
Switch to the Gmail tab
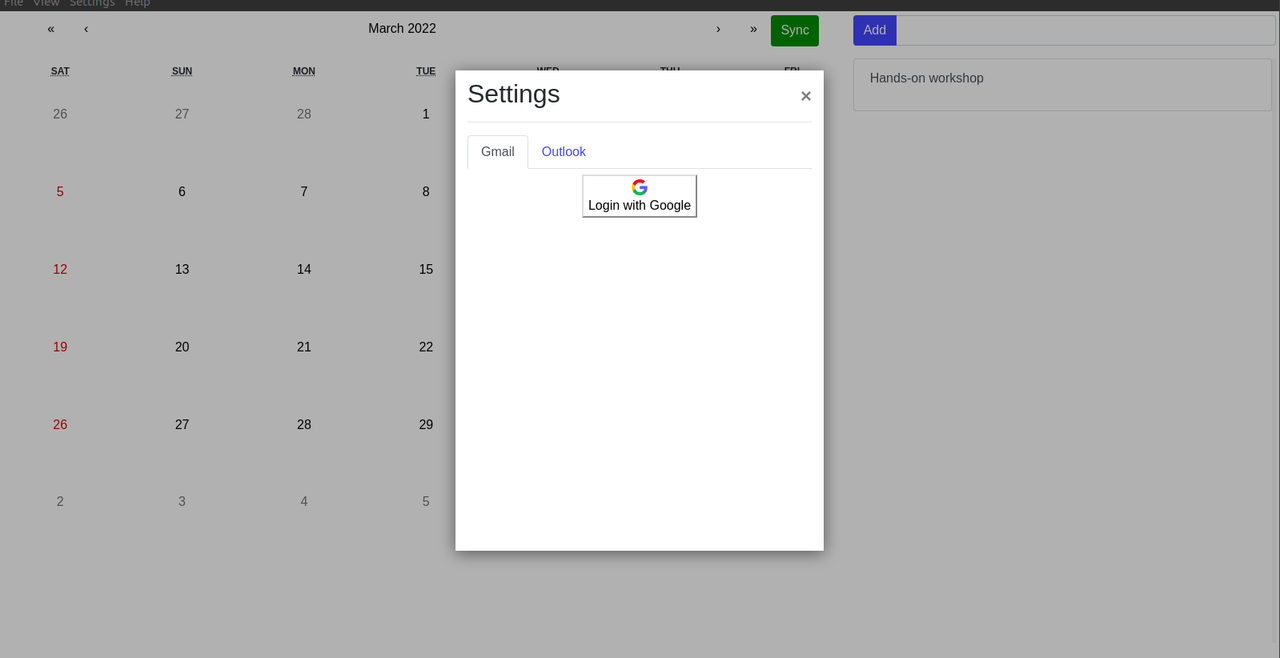tap(498, 152)
